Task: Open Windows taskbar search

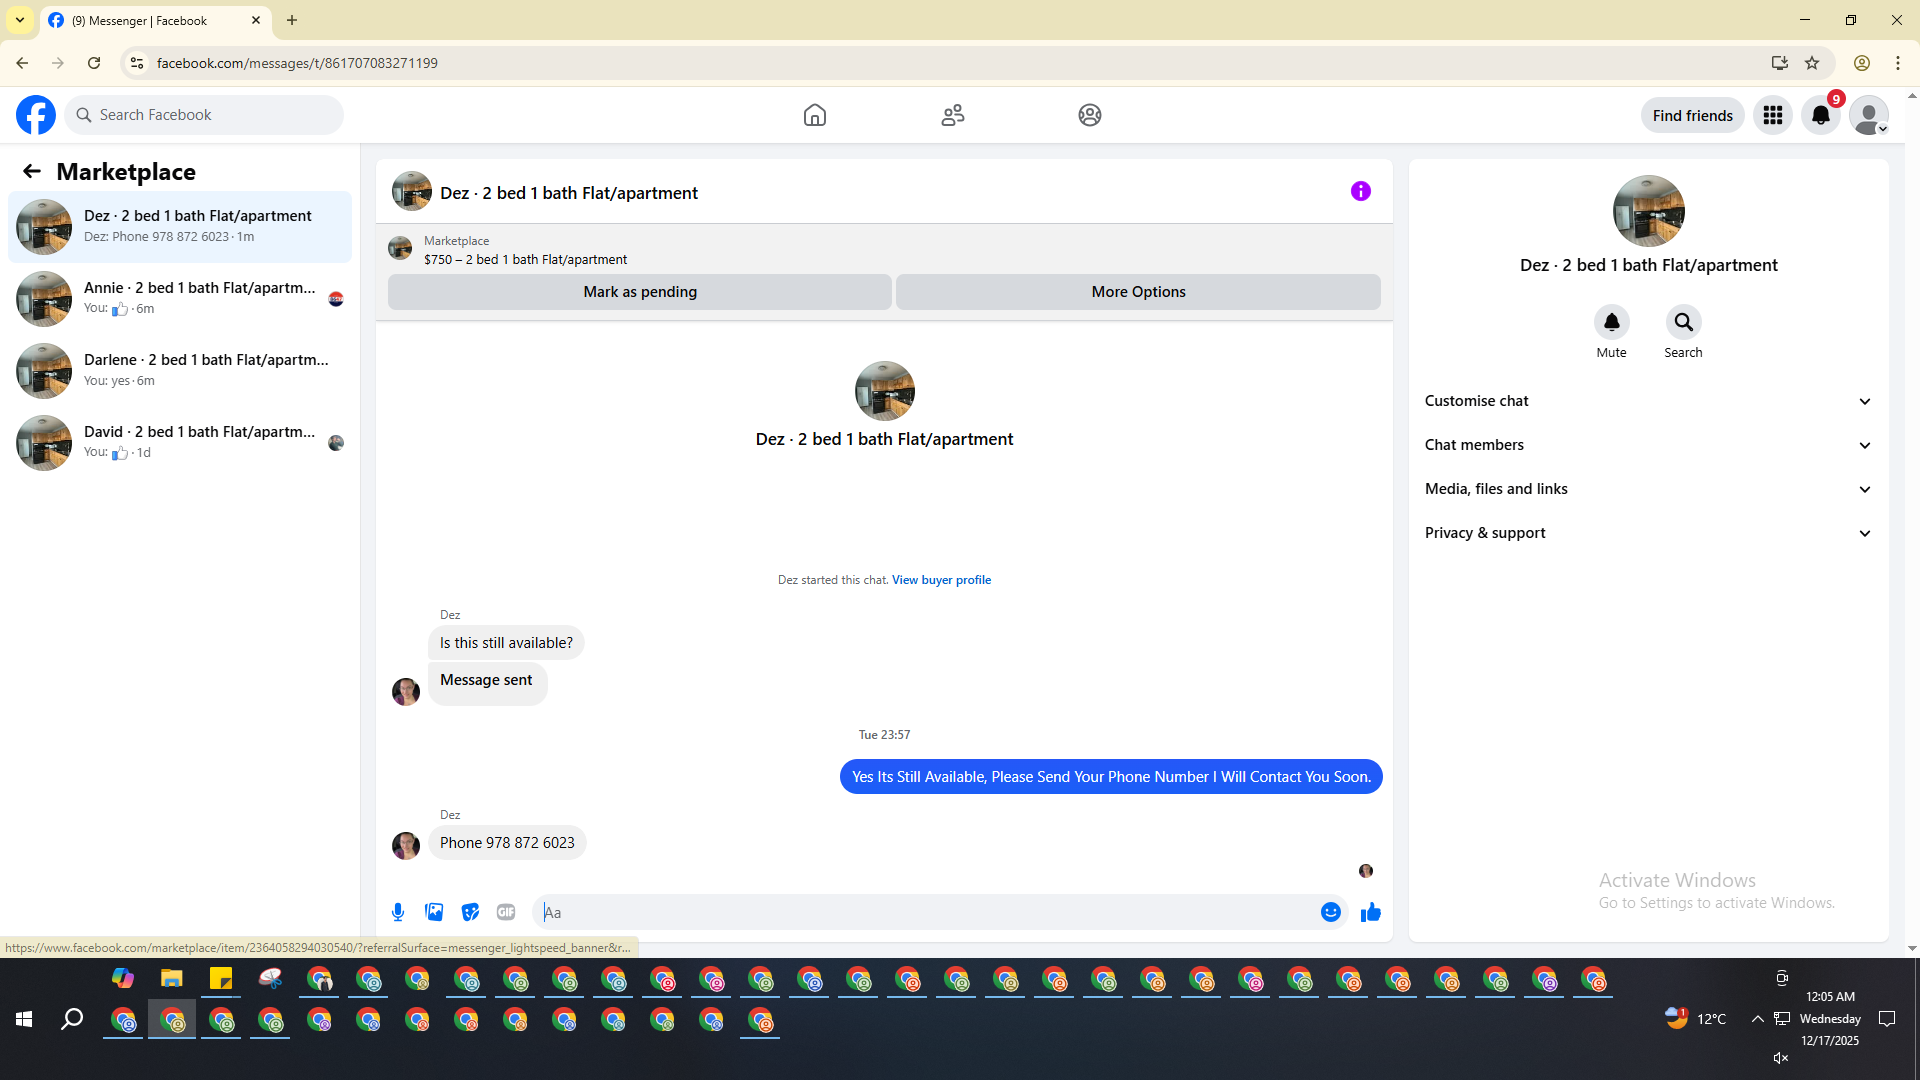Action: (x=72, y=1019)
